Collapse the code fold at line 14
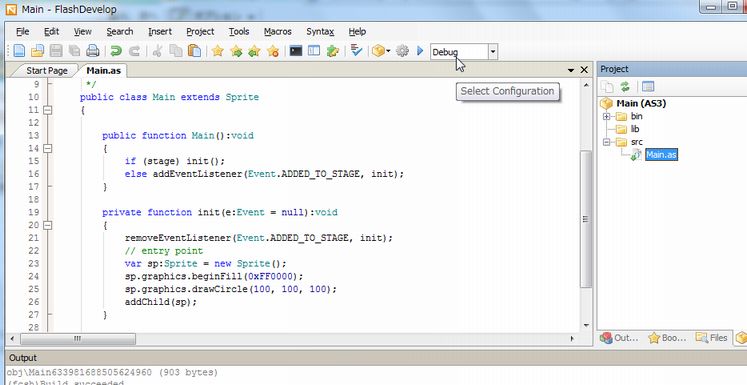The image size is (747, 385). click(x=47, y=149)
